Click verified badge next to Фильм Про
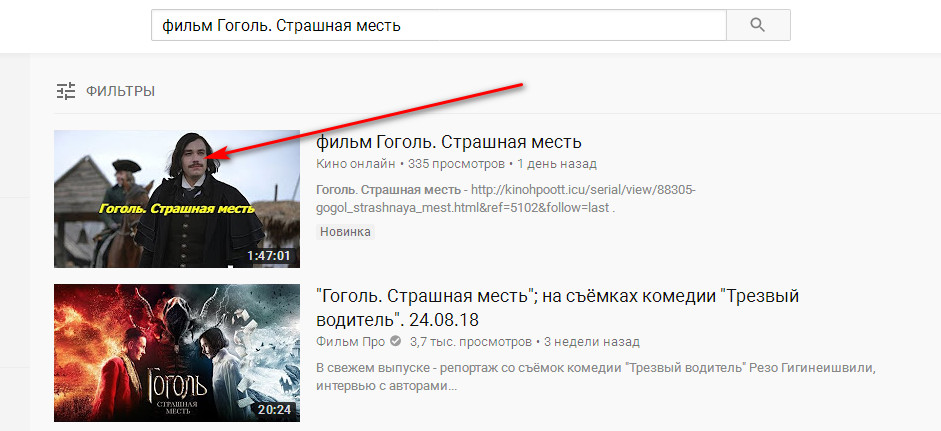 pyautogui.click(x=395, y=342)
